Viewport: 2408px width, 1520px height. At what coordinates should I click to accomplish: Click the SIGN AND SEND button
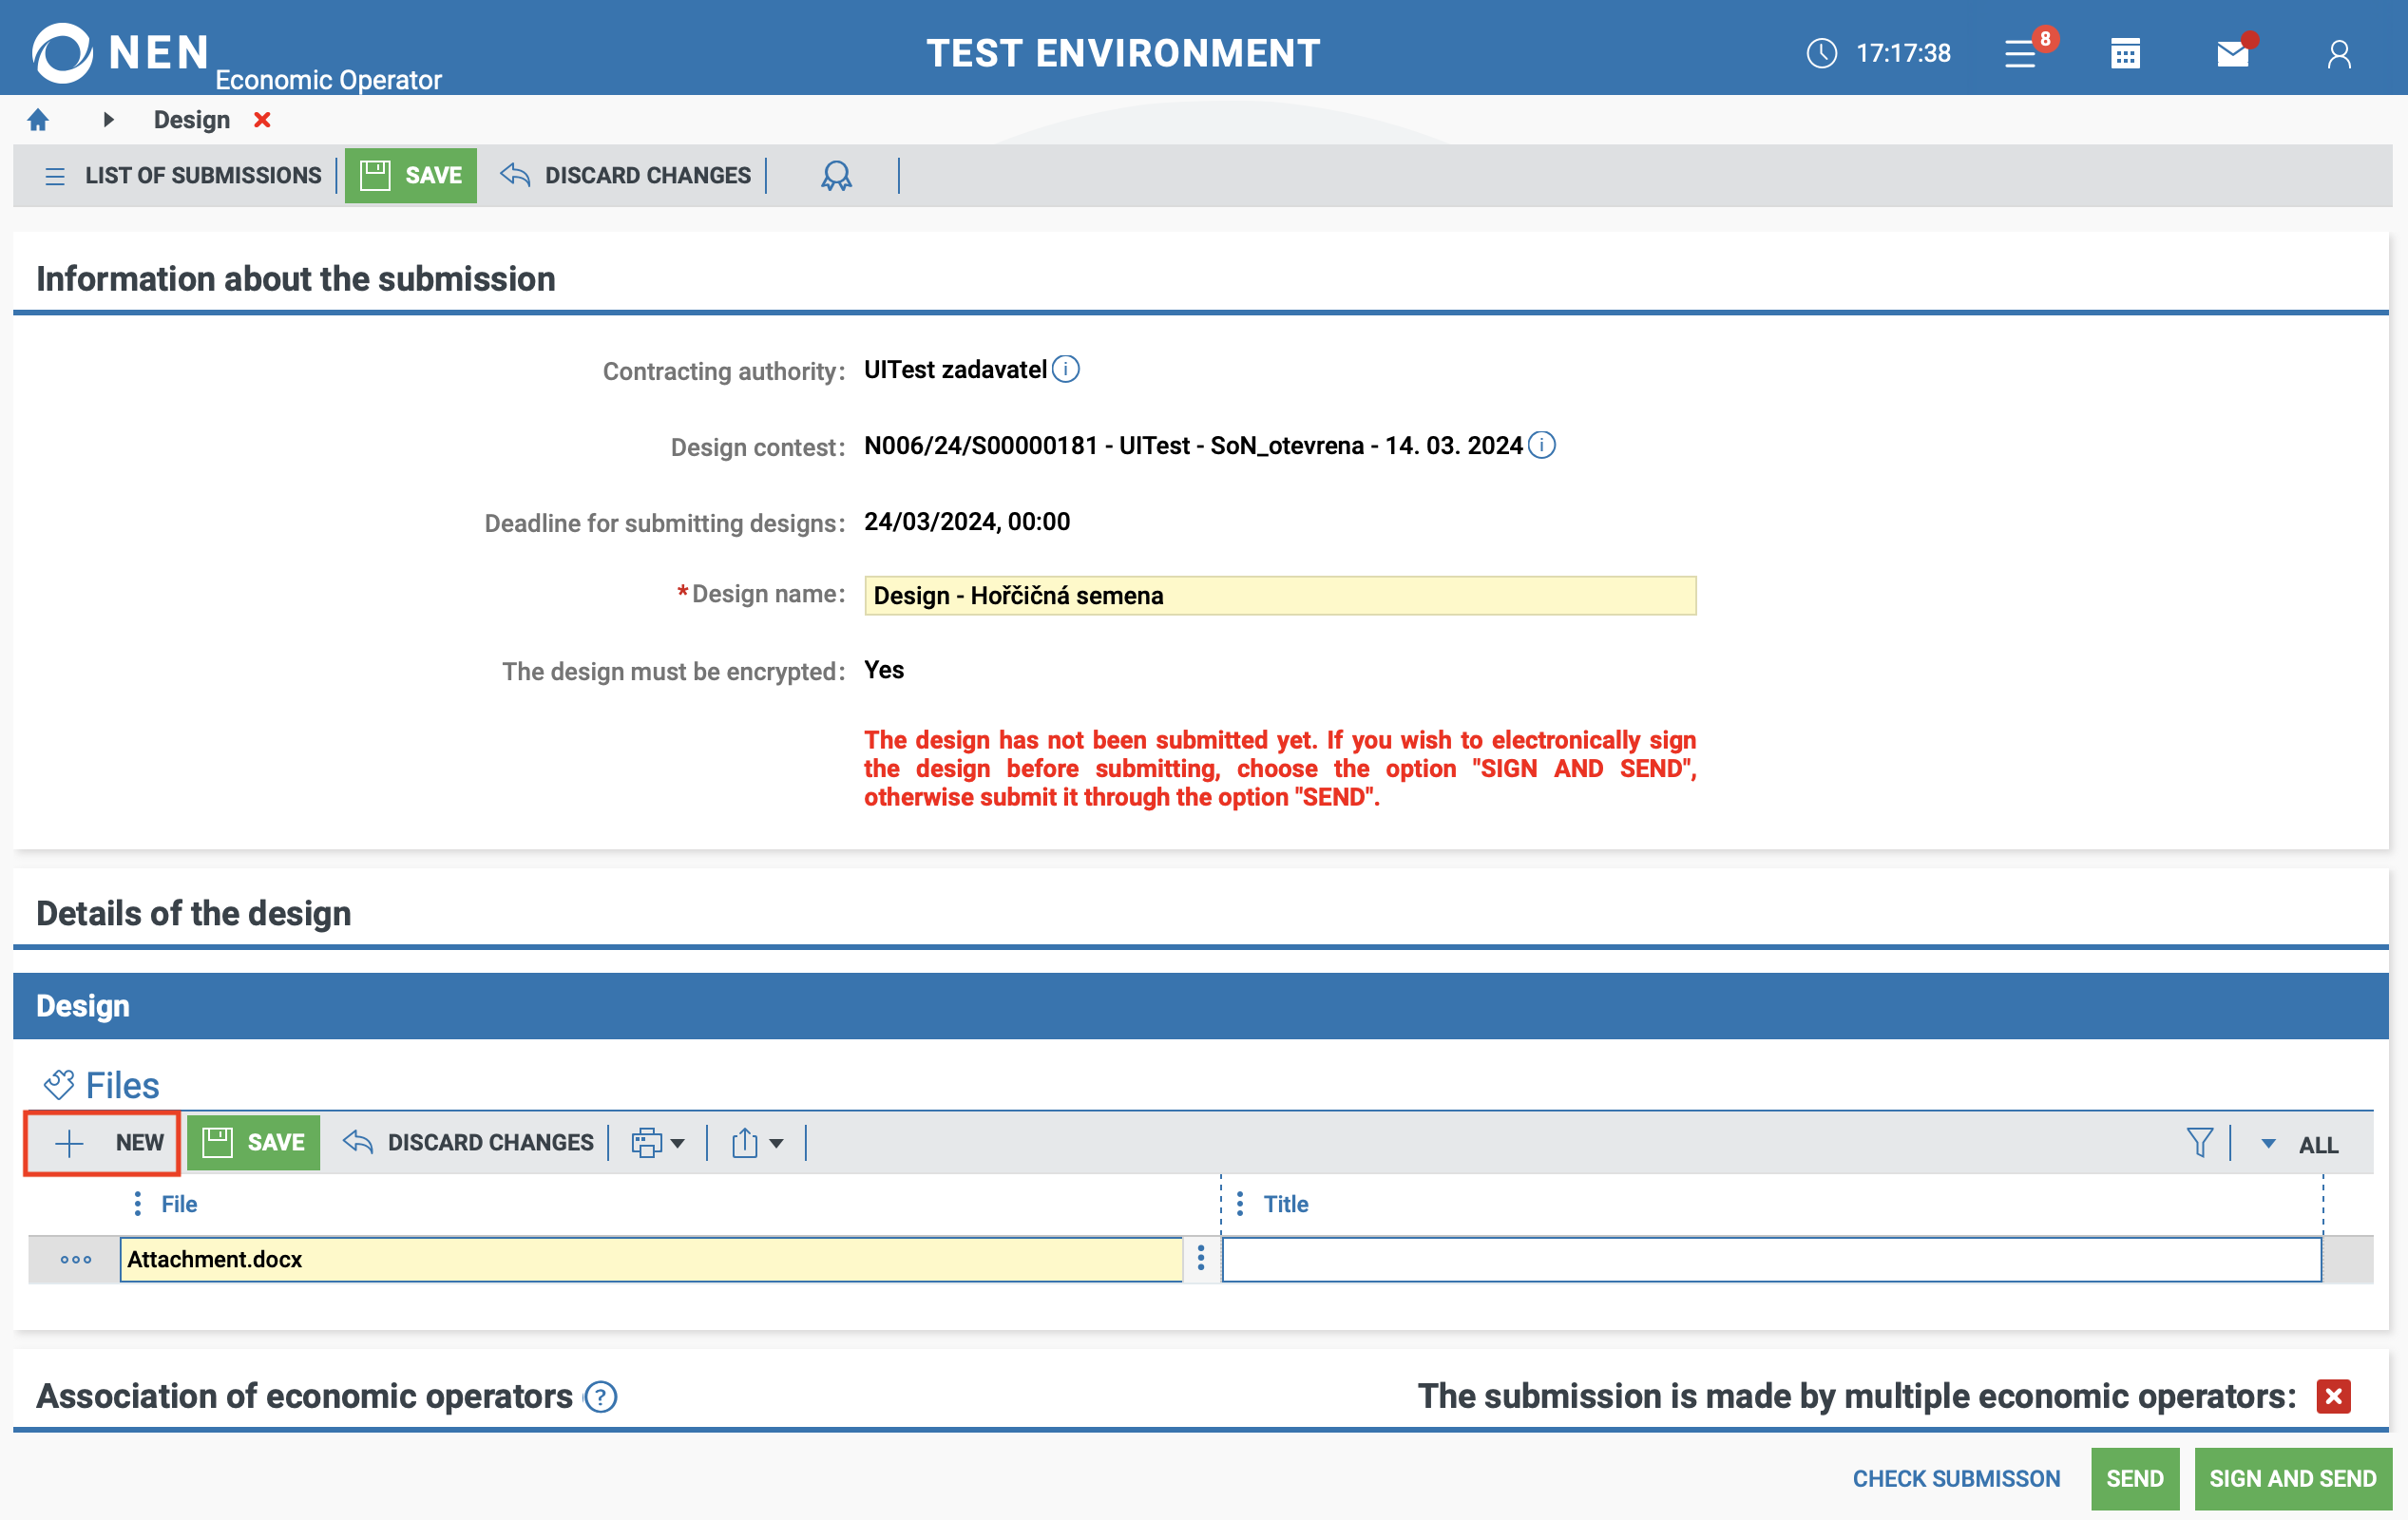[x=2291, y=1478]
